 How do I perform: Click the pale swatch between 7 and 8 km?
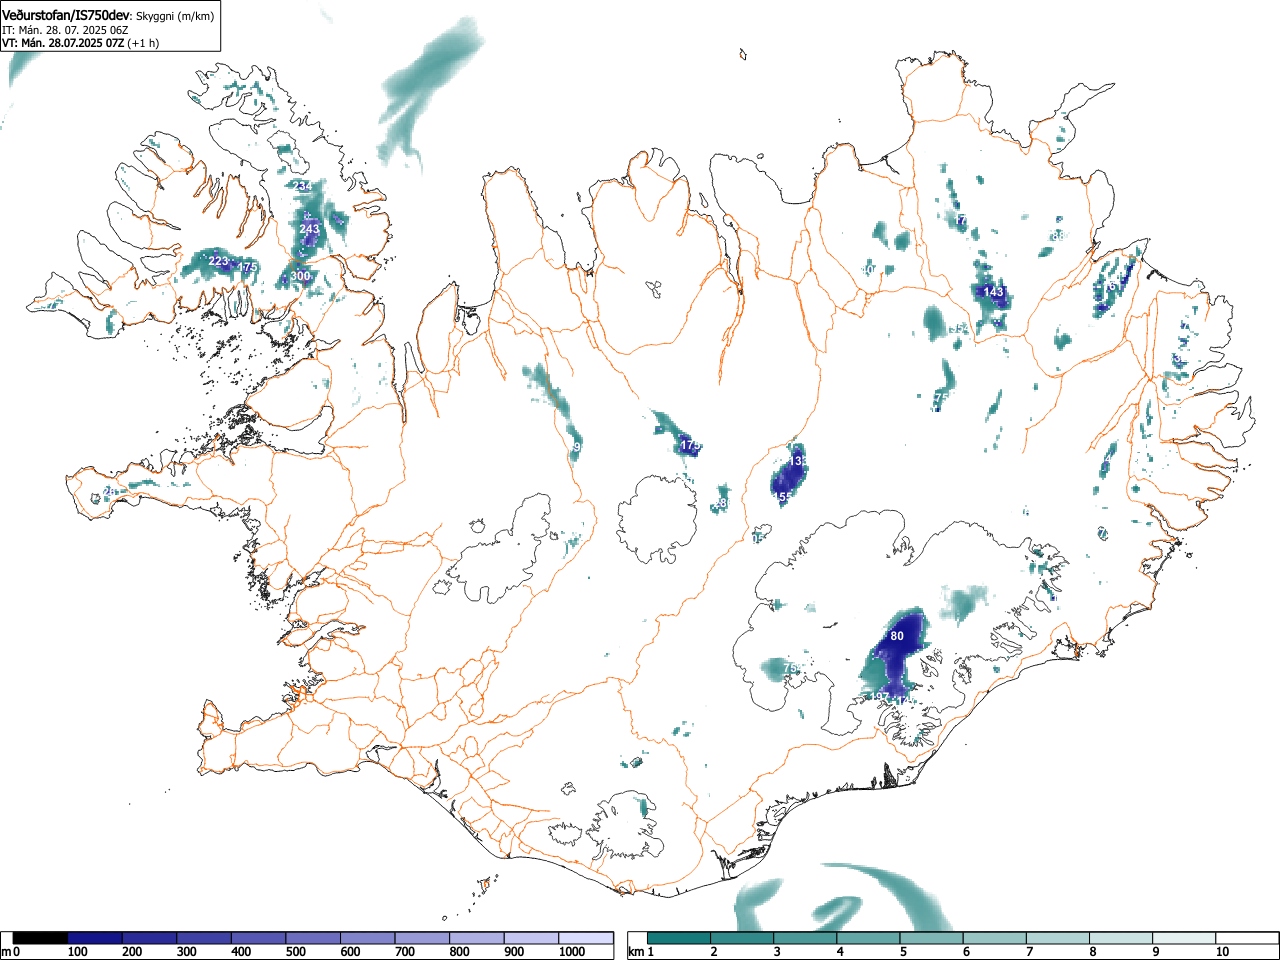coord(1057,938)
